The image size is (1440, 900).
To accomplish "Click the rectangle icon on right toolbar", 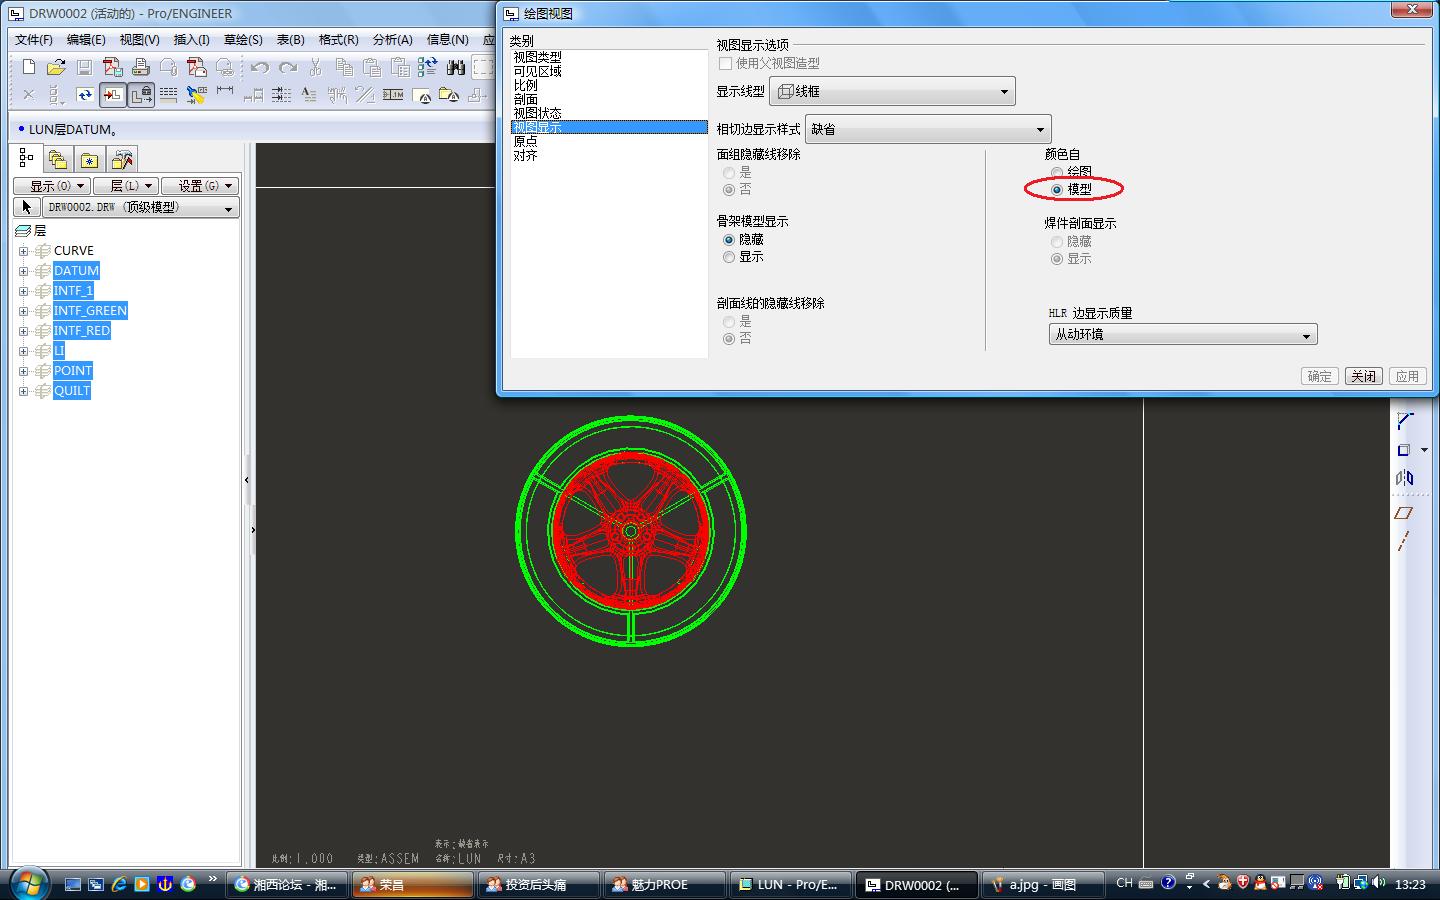I will tap(1404, 450).
